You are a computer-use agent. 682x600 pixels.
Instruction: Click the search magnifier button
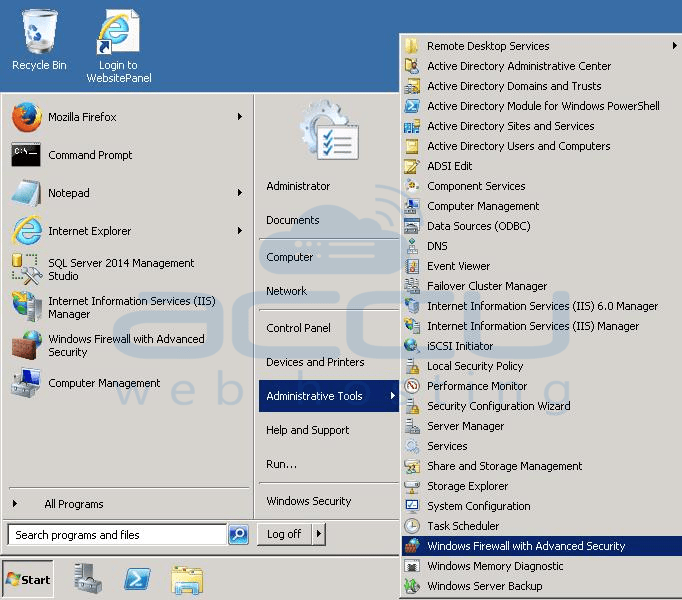click(x=238, y=534)
